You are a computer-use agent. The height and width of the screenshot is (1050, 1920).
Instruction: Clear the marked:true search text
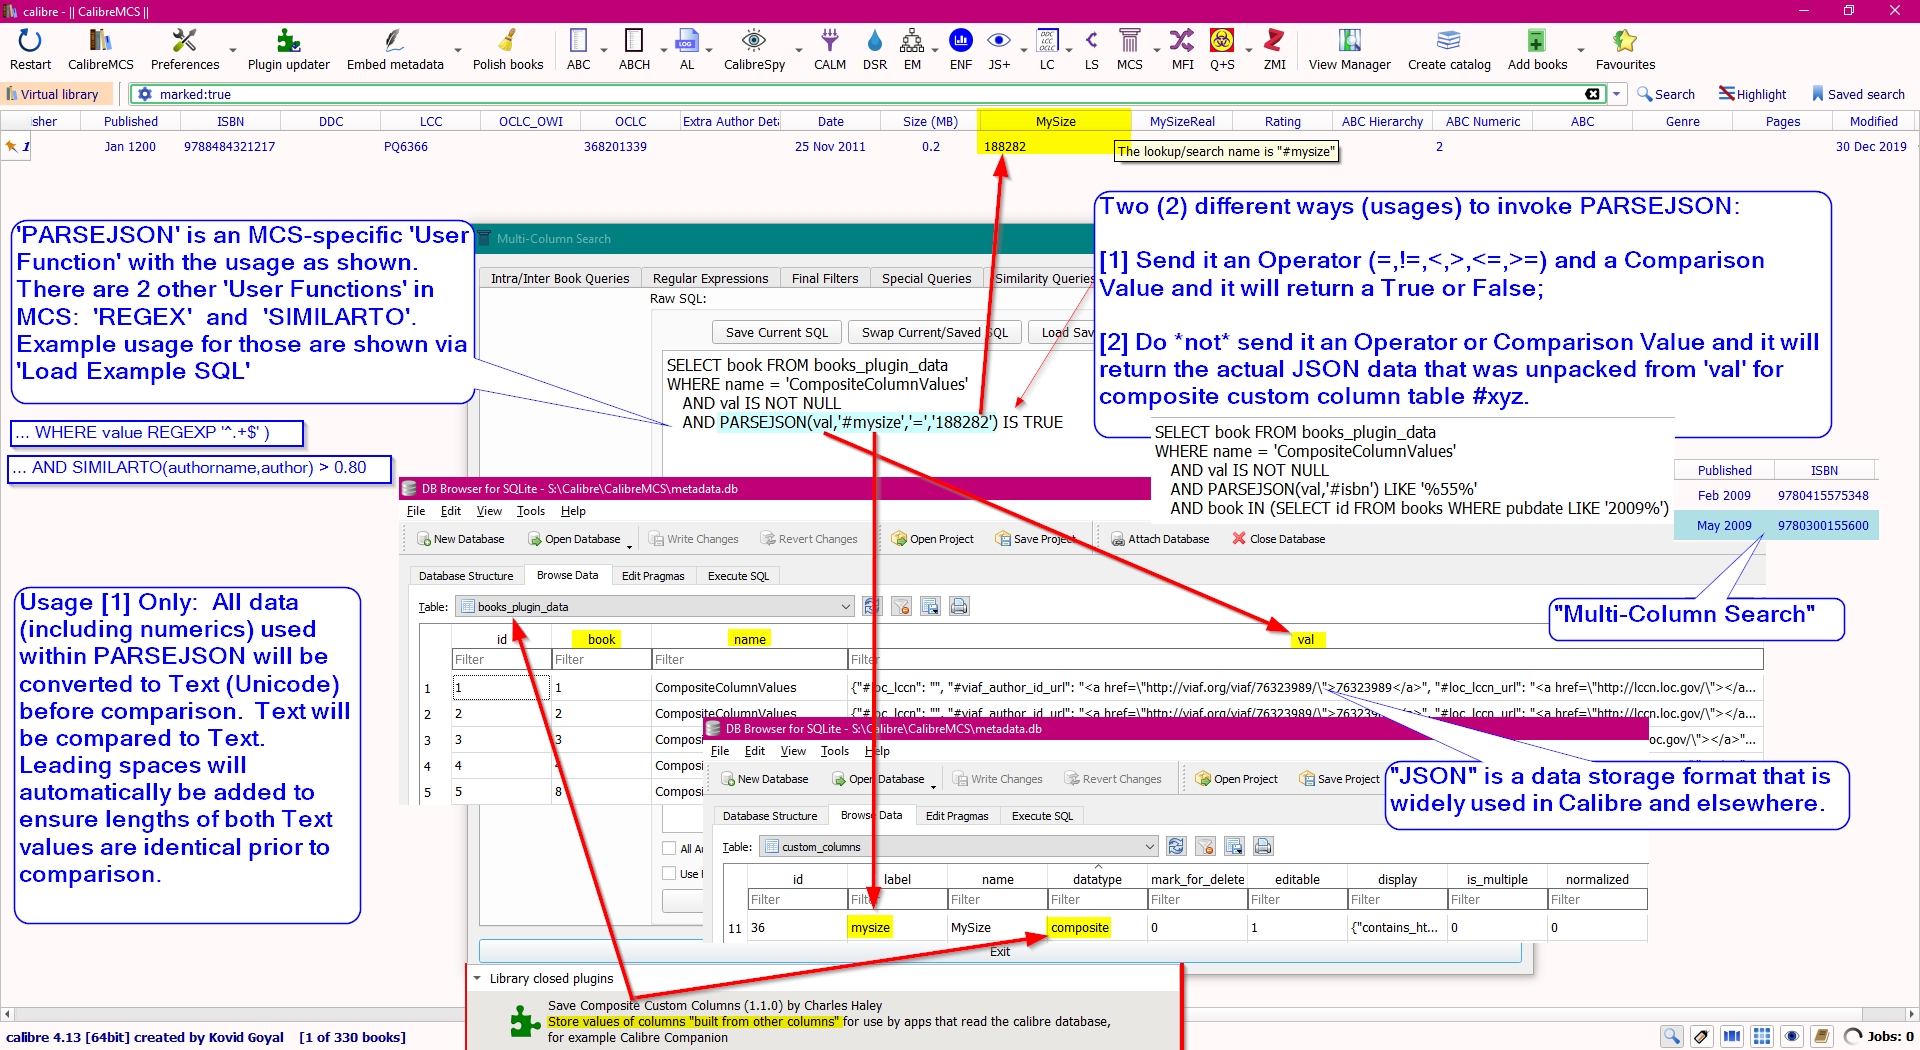[x=1592, y=94]
